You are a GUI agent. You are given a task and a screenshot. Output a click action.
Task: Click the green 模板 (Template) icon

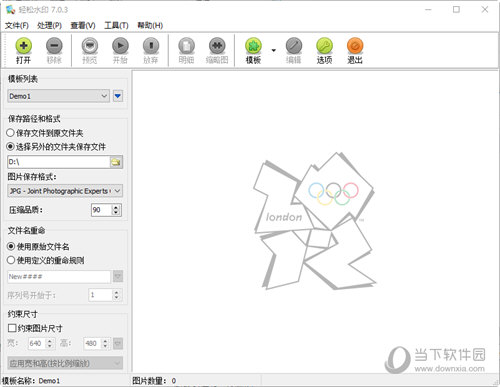tap(253, 45)
